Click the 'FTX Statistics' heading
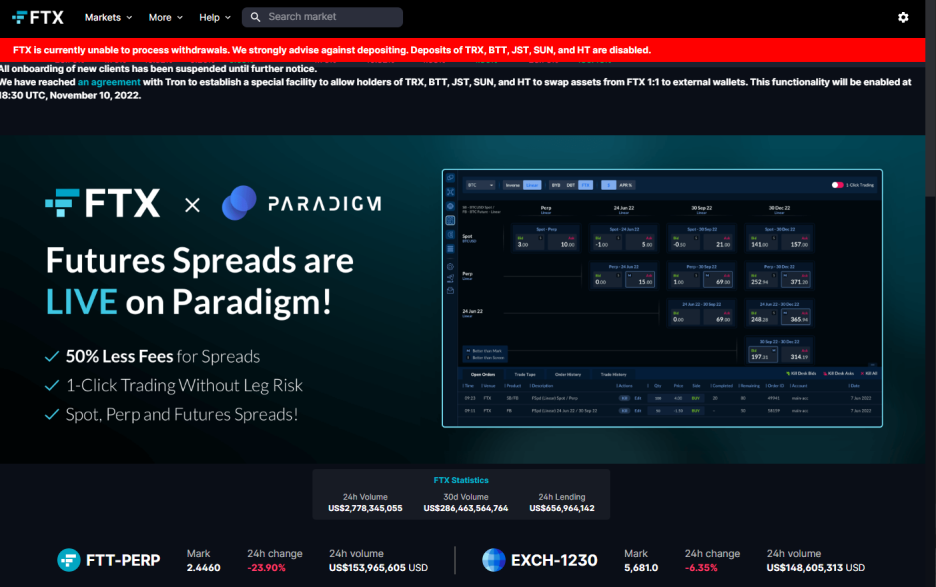Image resolution: width=936 pixels, height=587 pixels. tap(461, 480)
